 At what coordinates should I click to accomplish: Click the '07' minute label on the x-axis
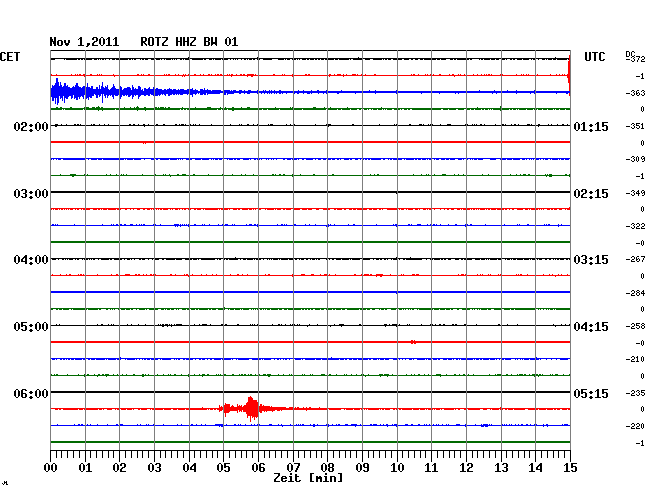[293, 468]
